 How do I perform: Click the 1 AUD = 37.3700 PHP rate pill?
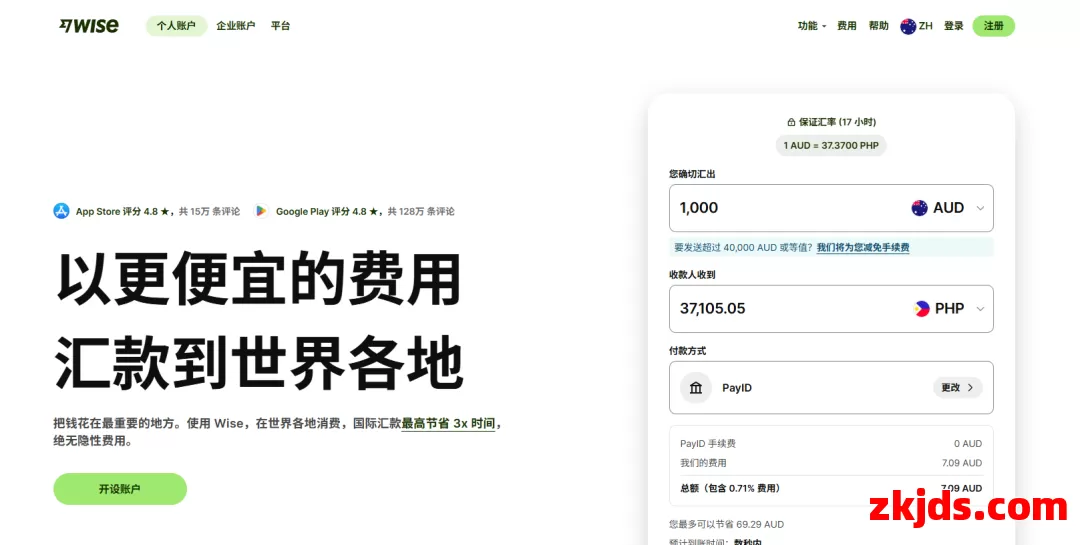click(831, 145)
